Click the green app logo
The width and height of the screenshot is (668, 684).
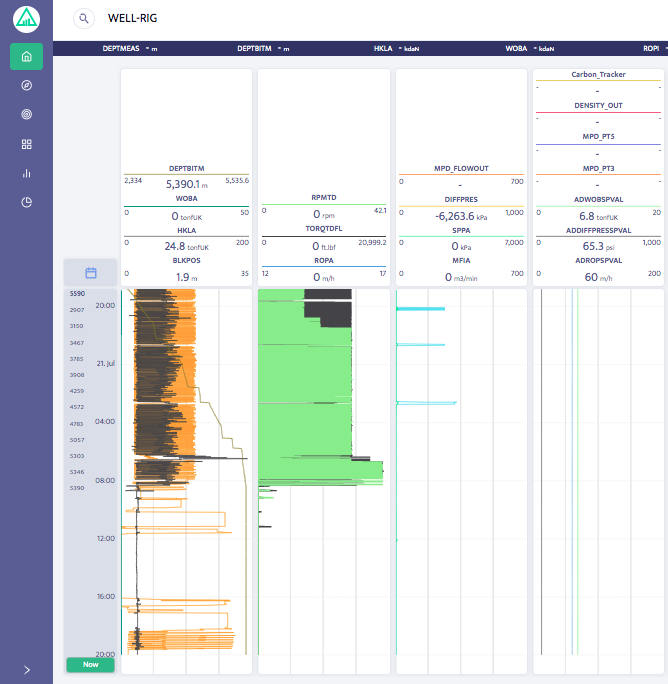(26, 18)
